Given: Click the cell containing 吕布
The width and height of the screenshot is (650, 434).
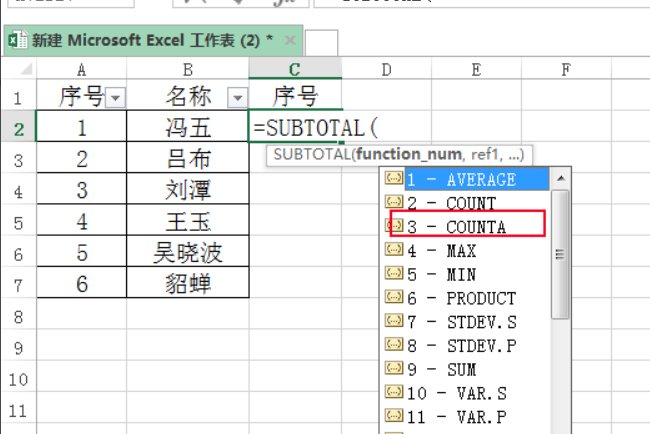Looking at the screenshot, I should pos(187,158).
